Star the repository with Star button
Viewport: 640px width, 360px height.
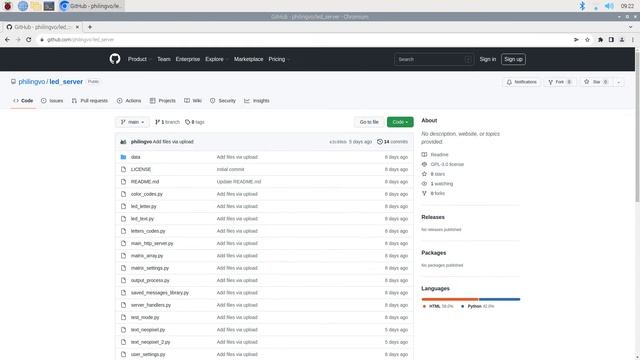click(x=596, y=82)
